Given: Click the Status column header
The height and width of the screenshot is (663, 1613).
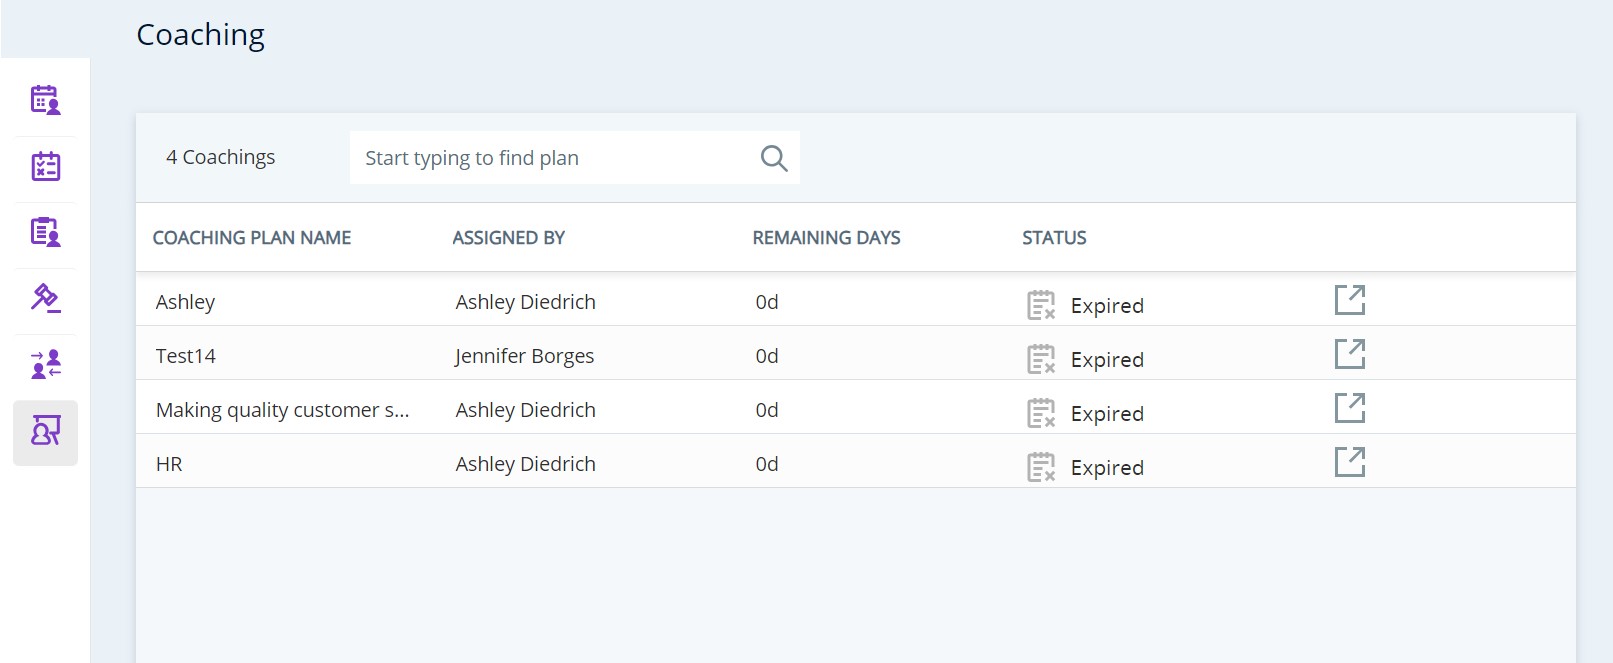Looking at the screenshot, I should pyautogui.click(x=1054, y=238).
